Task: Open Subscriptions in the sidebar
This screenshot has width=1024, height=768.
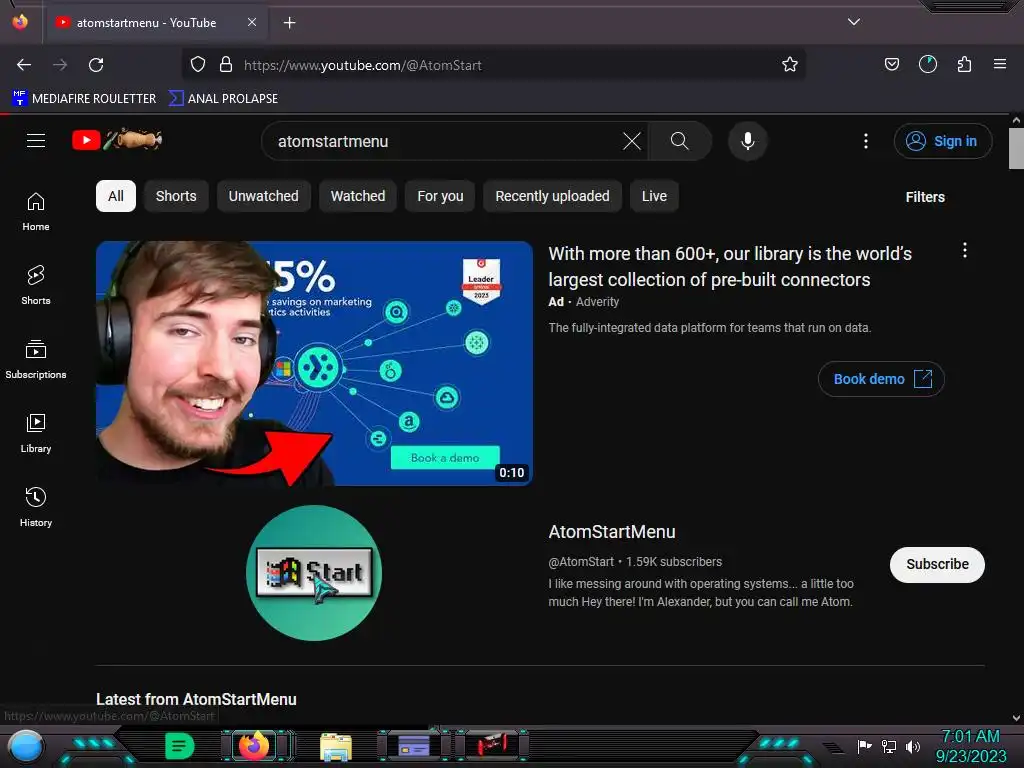Action: click(x=36, y=359)
